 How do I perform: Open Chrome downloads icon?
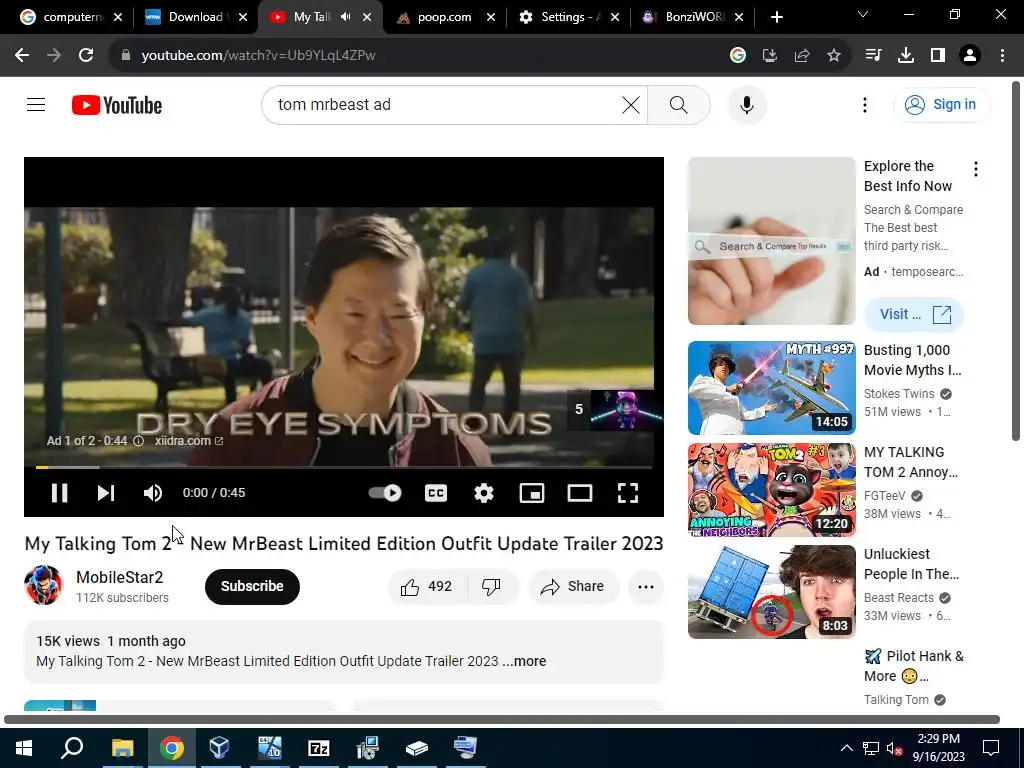pos(906,56)
